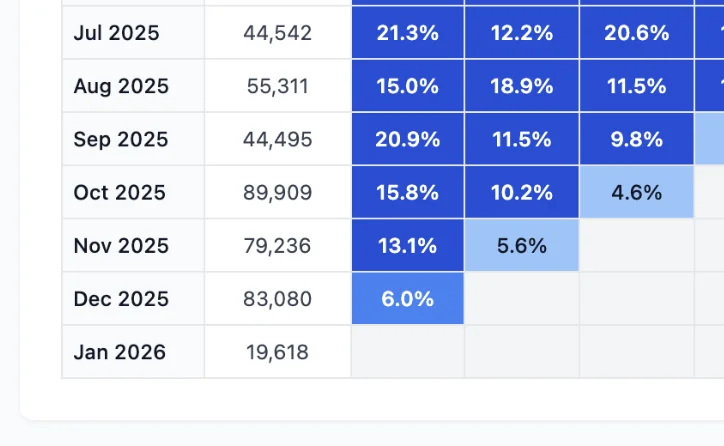The height and width of the screenshot is (446, 724).
Task: Click the 20.6% retention cell
Action: (x=637, y=33)
